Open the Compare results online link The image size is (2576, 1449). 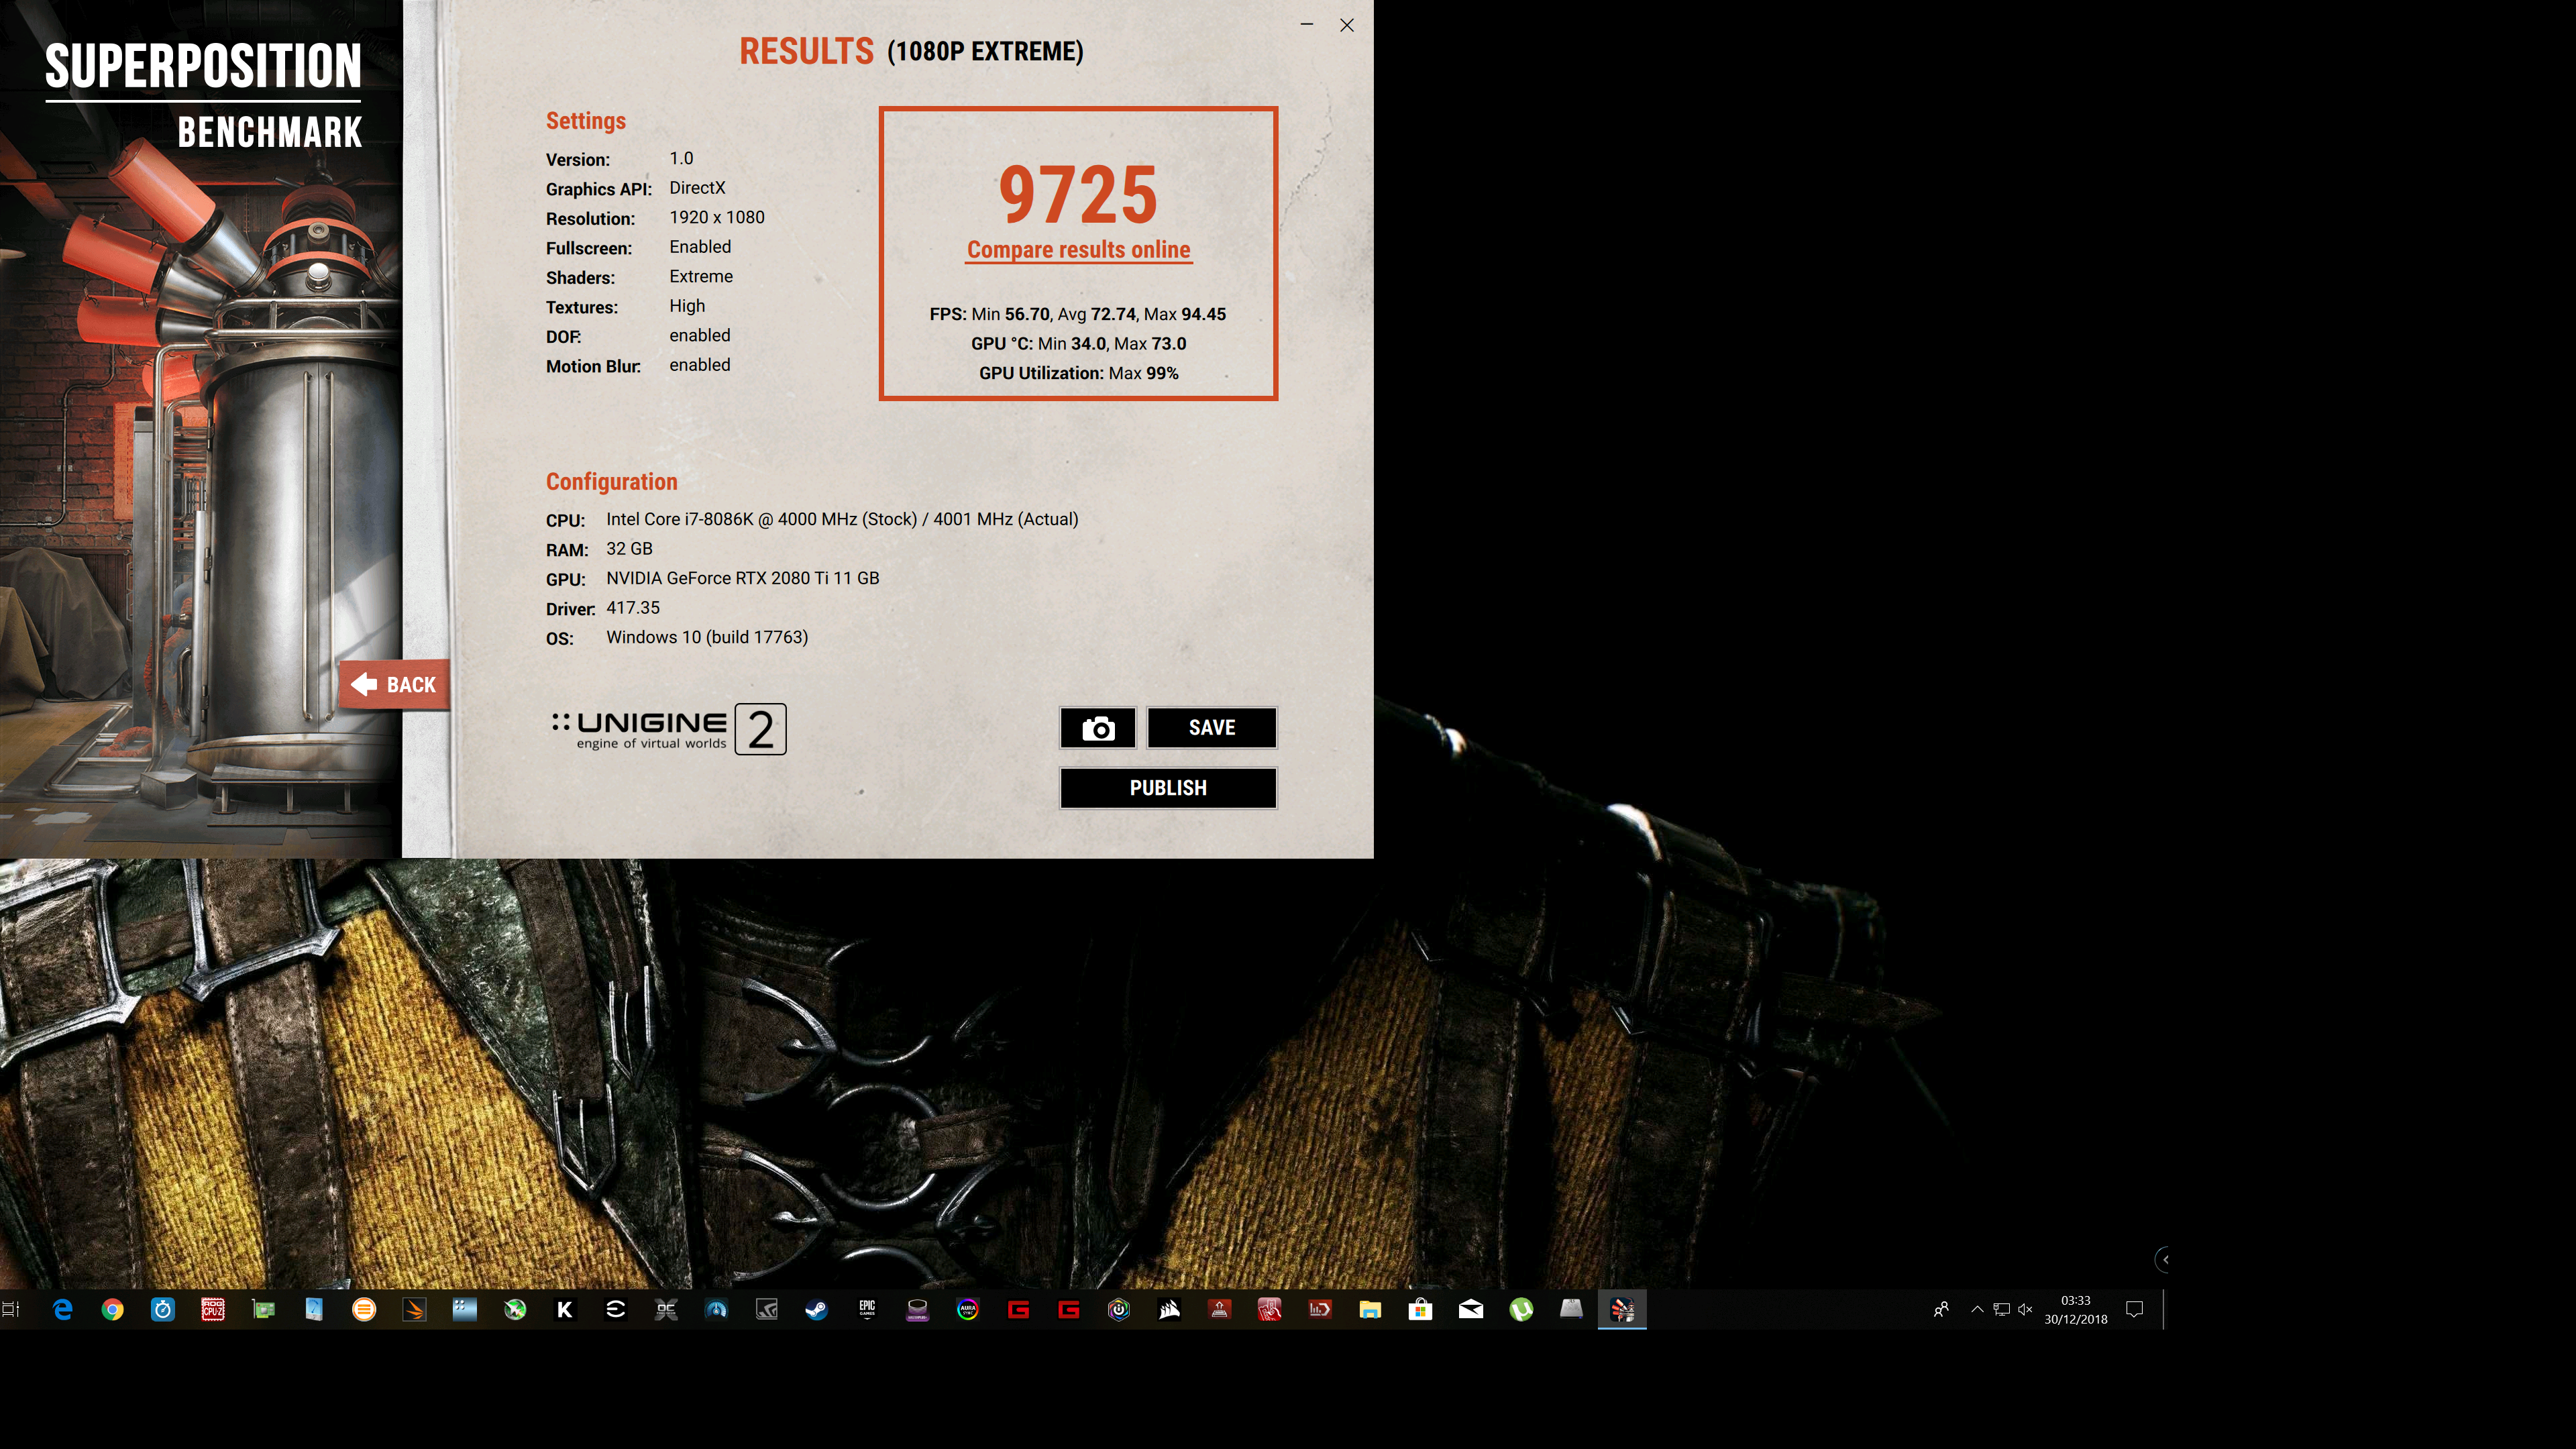point(1078,250)
